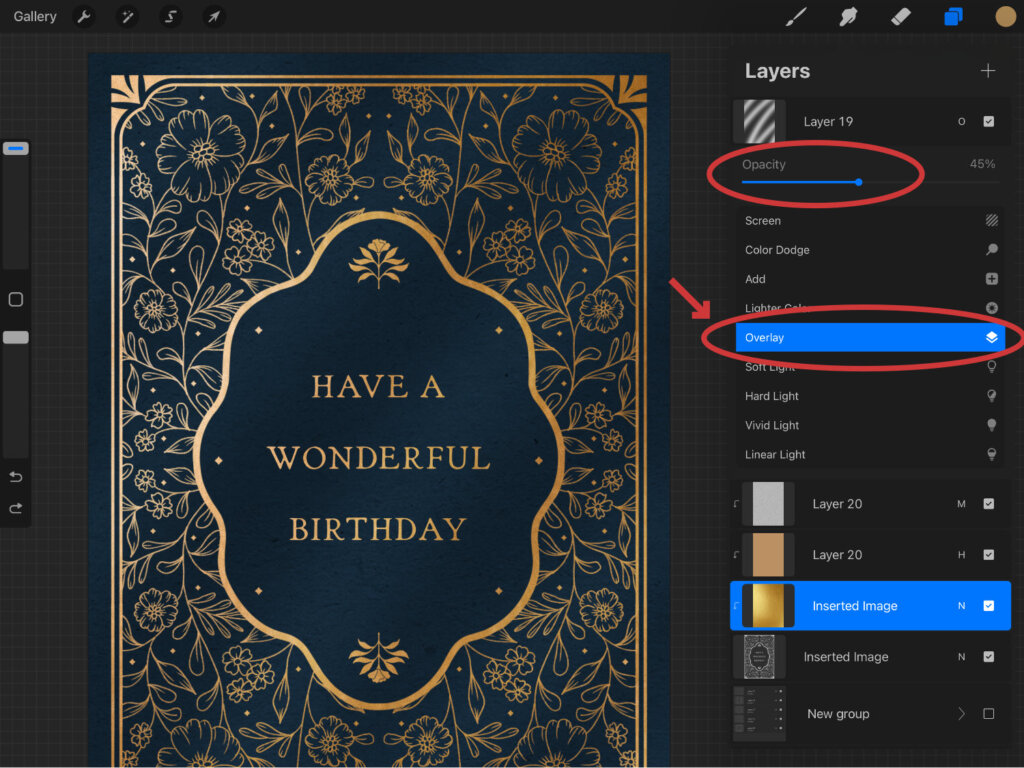Expand New group with chevron
The image size is (1024, 768).
click(961, 714)
